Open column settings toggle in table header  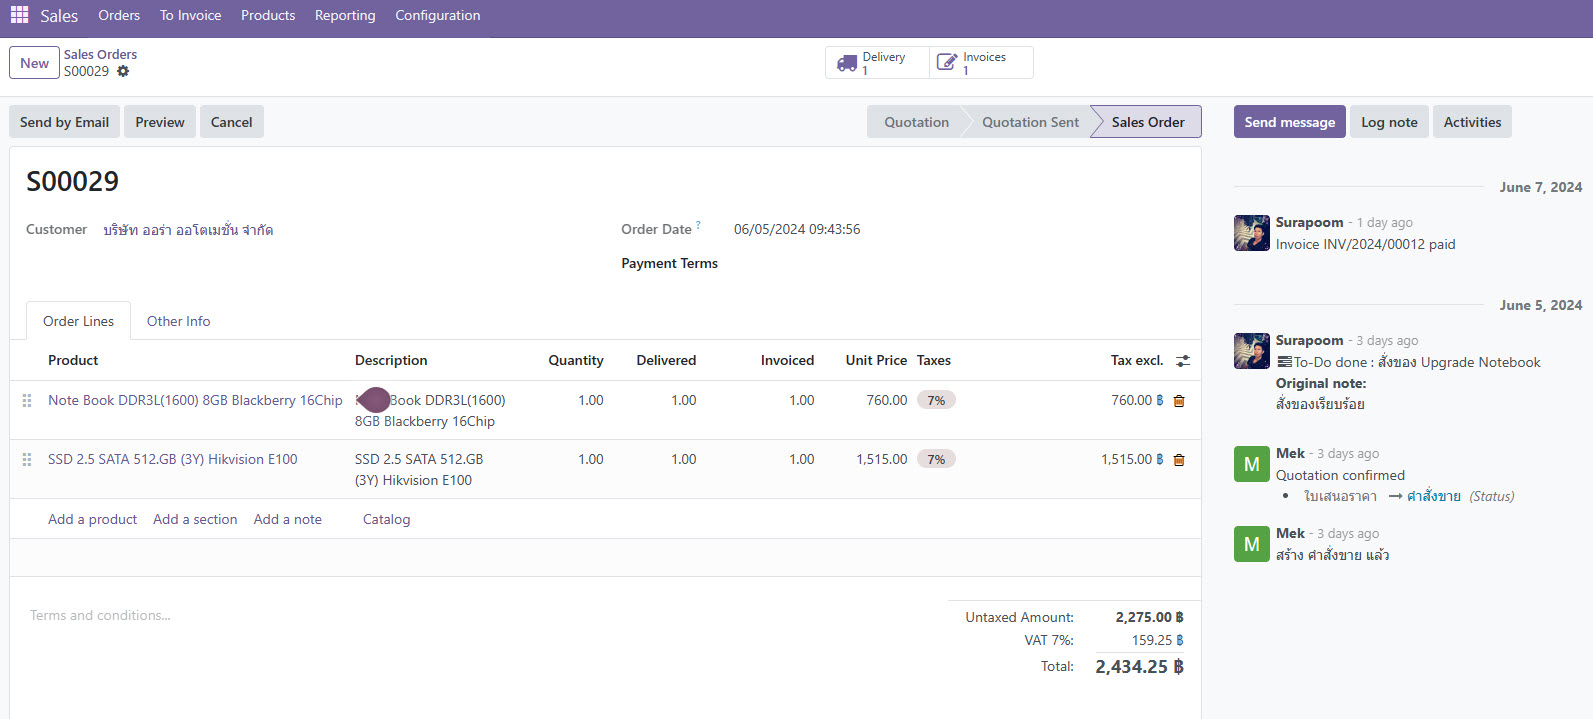[1183, 361]
